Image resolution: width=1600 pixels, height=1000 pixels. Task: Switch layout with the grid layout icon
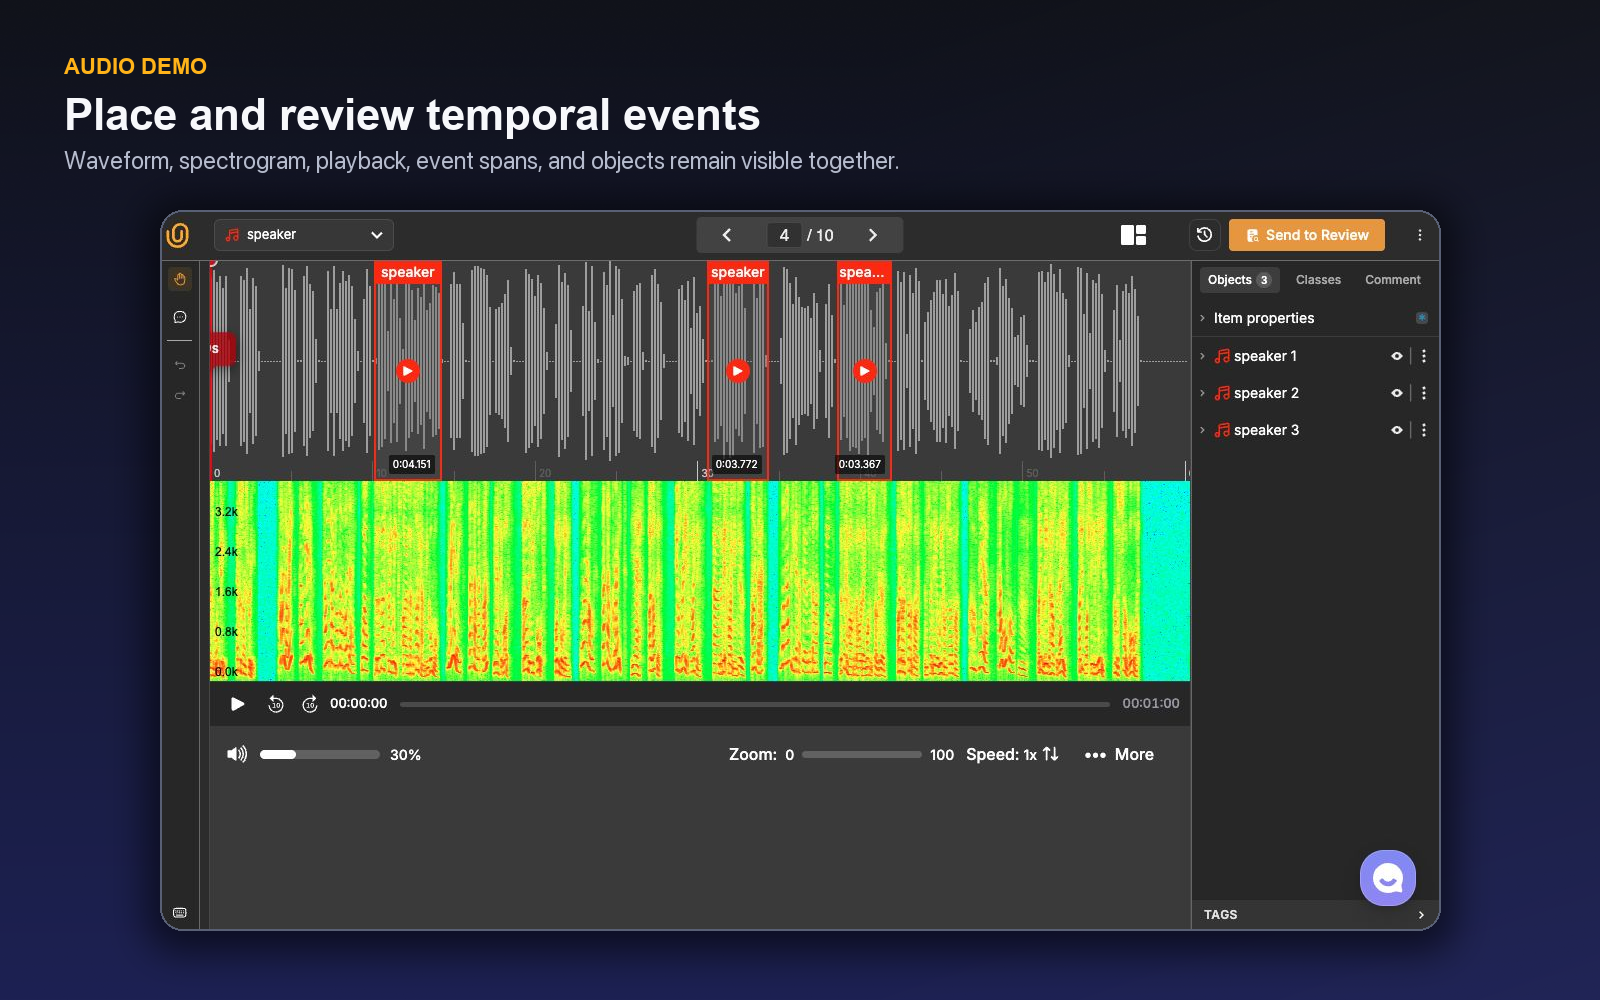pyautogui.click(x=1133, y=235)
